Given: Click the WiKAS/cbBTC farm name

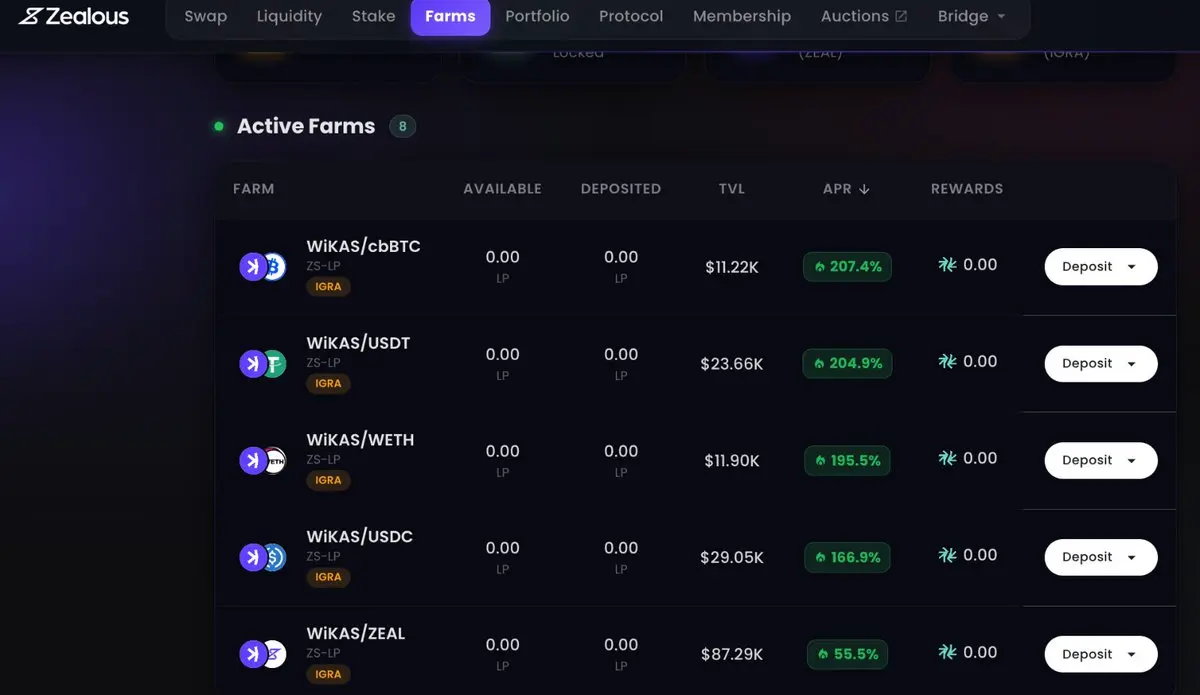Looking at the screenshot, I should pyautogui.click(x=363, y=247).
